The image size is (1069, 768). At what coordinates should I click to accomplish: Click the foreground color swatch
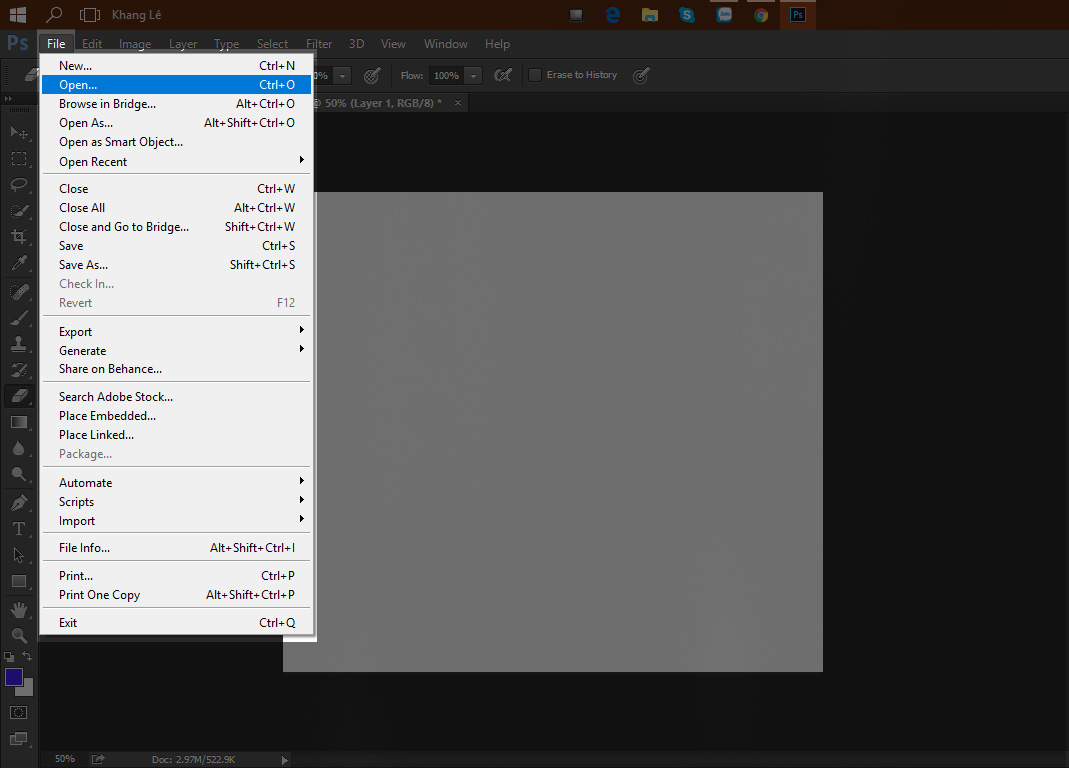coord(14,678)
